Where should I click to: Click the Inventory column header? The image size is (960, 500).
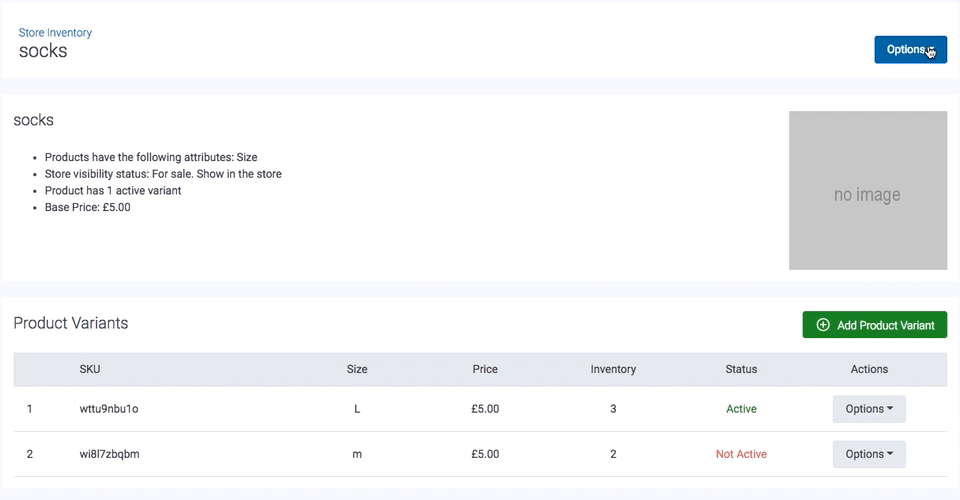[x=613, y=369]
